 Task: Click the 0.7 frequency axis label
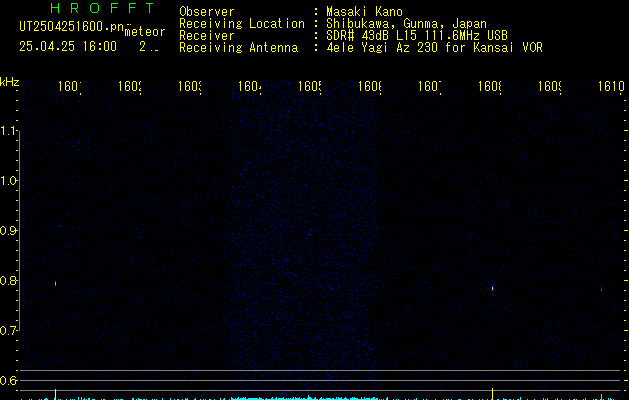9,331
